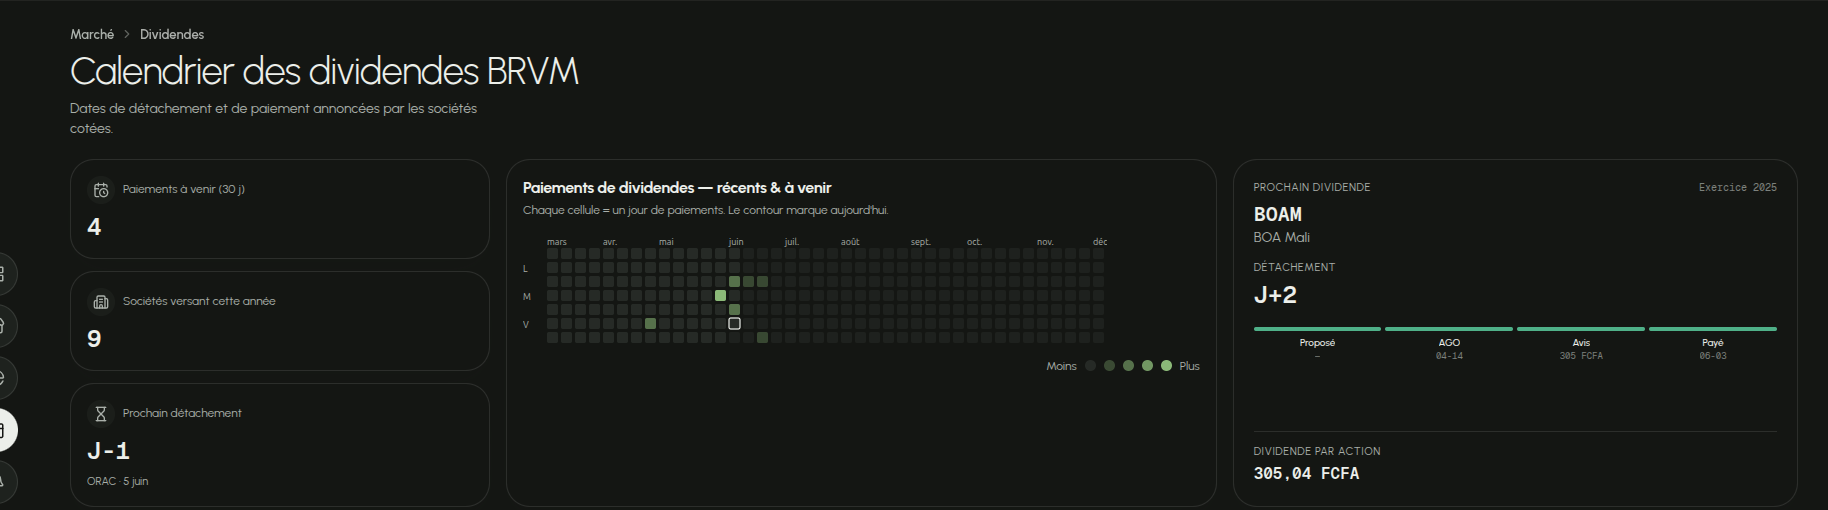The height and width of the screenshot is (510, 1828).
Task: Go to the Marché breadcrumb
Action: click(x=92, y=34)
